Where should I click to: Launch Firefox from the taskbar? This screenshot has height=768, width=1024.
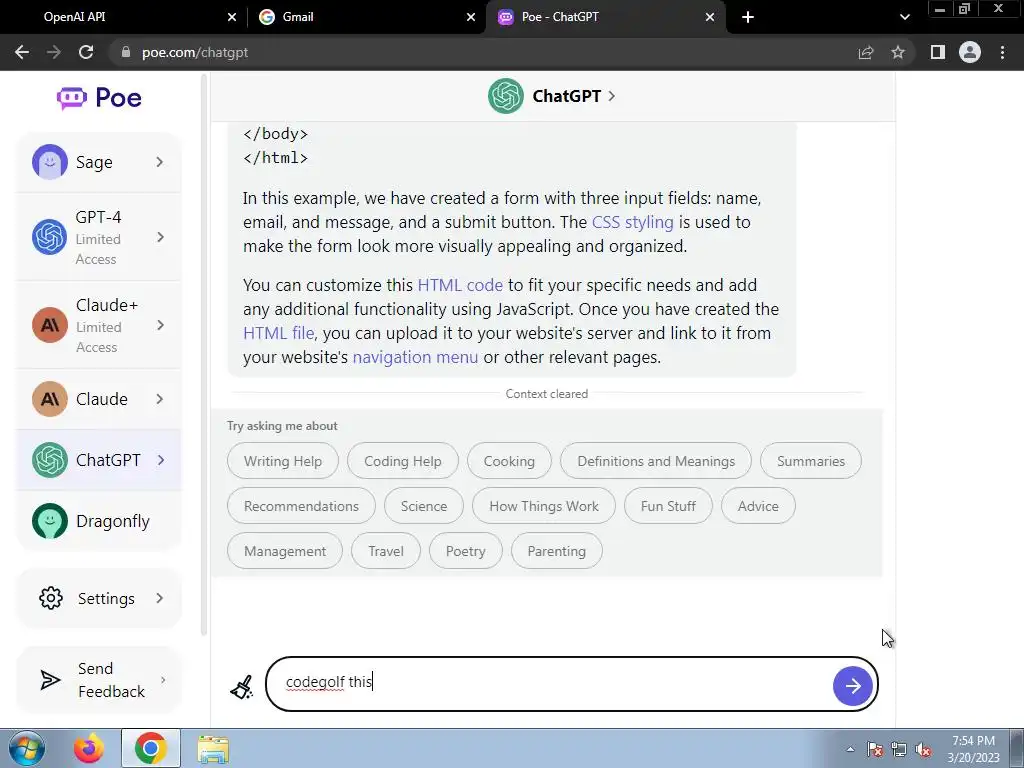(89, 749)
